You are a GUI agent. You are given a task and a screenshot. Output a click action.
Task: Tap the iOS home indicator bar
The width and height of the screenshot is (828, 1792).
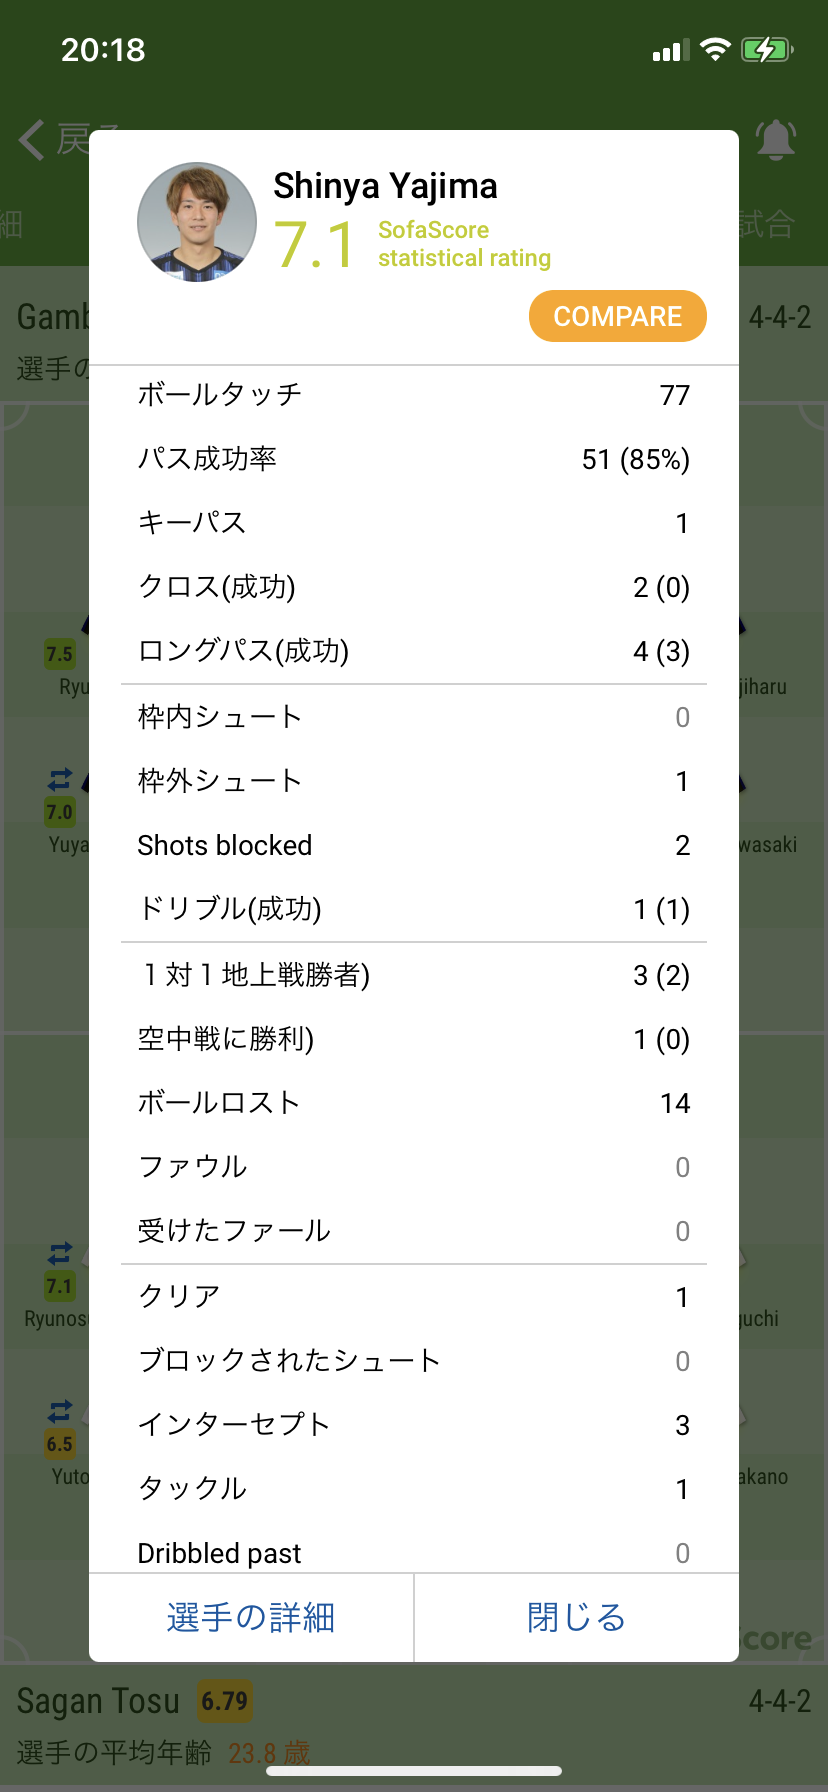[x=414, y=1772]
